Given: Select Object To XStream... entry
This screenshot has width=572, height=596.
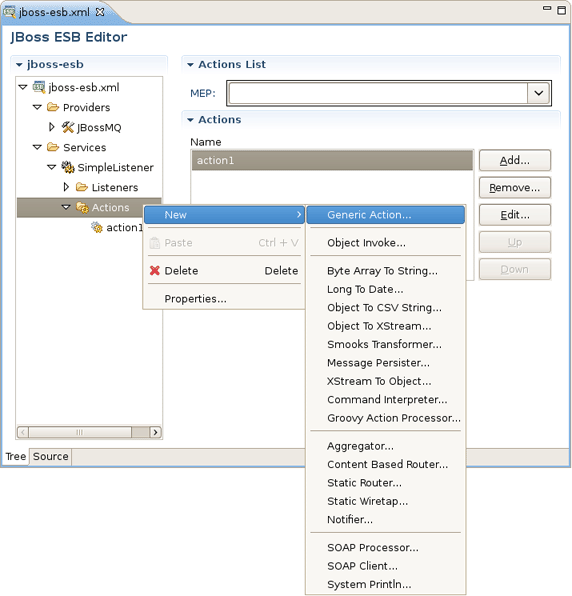Looking at the screenshot, I should pos(385,326).
